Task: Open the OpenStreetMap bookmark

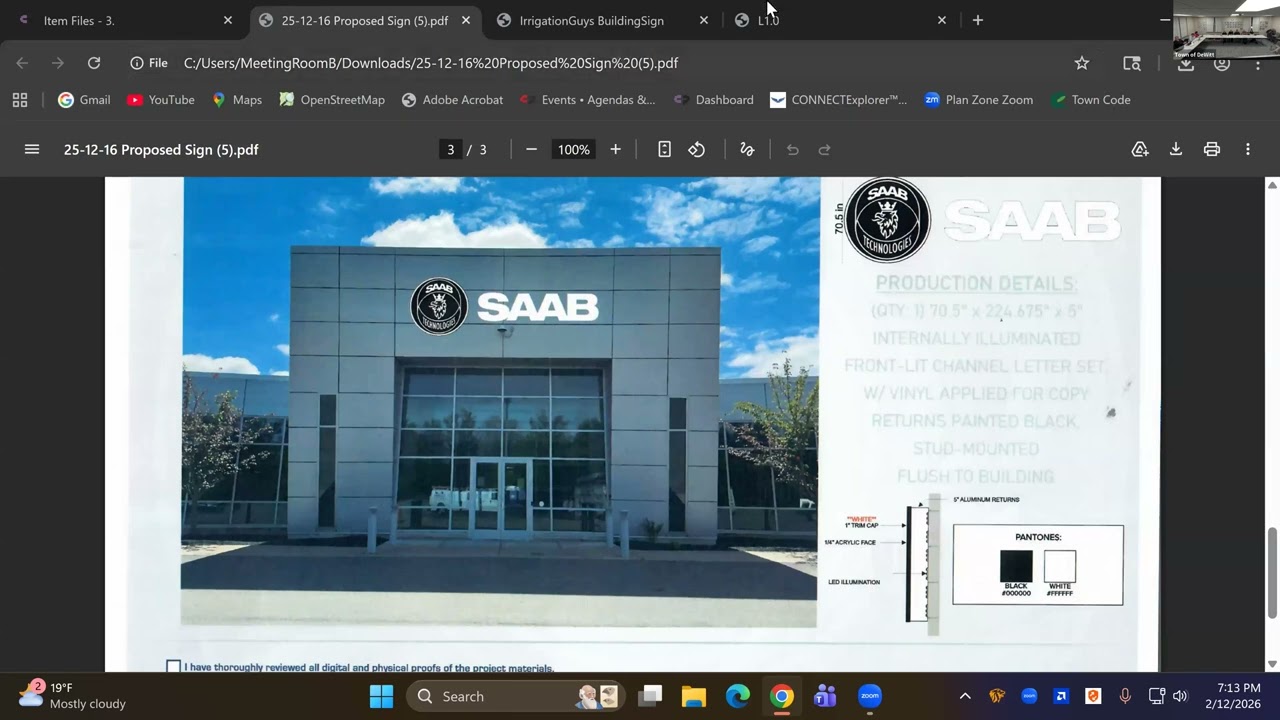Action: tap(332, 100)
